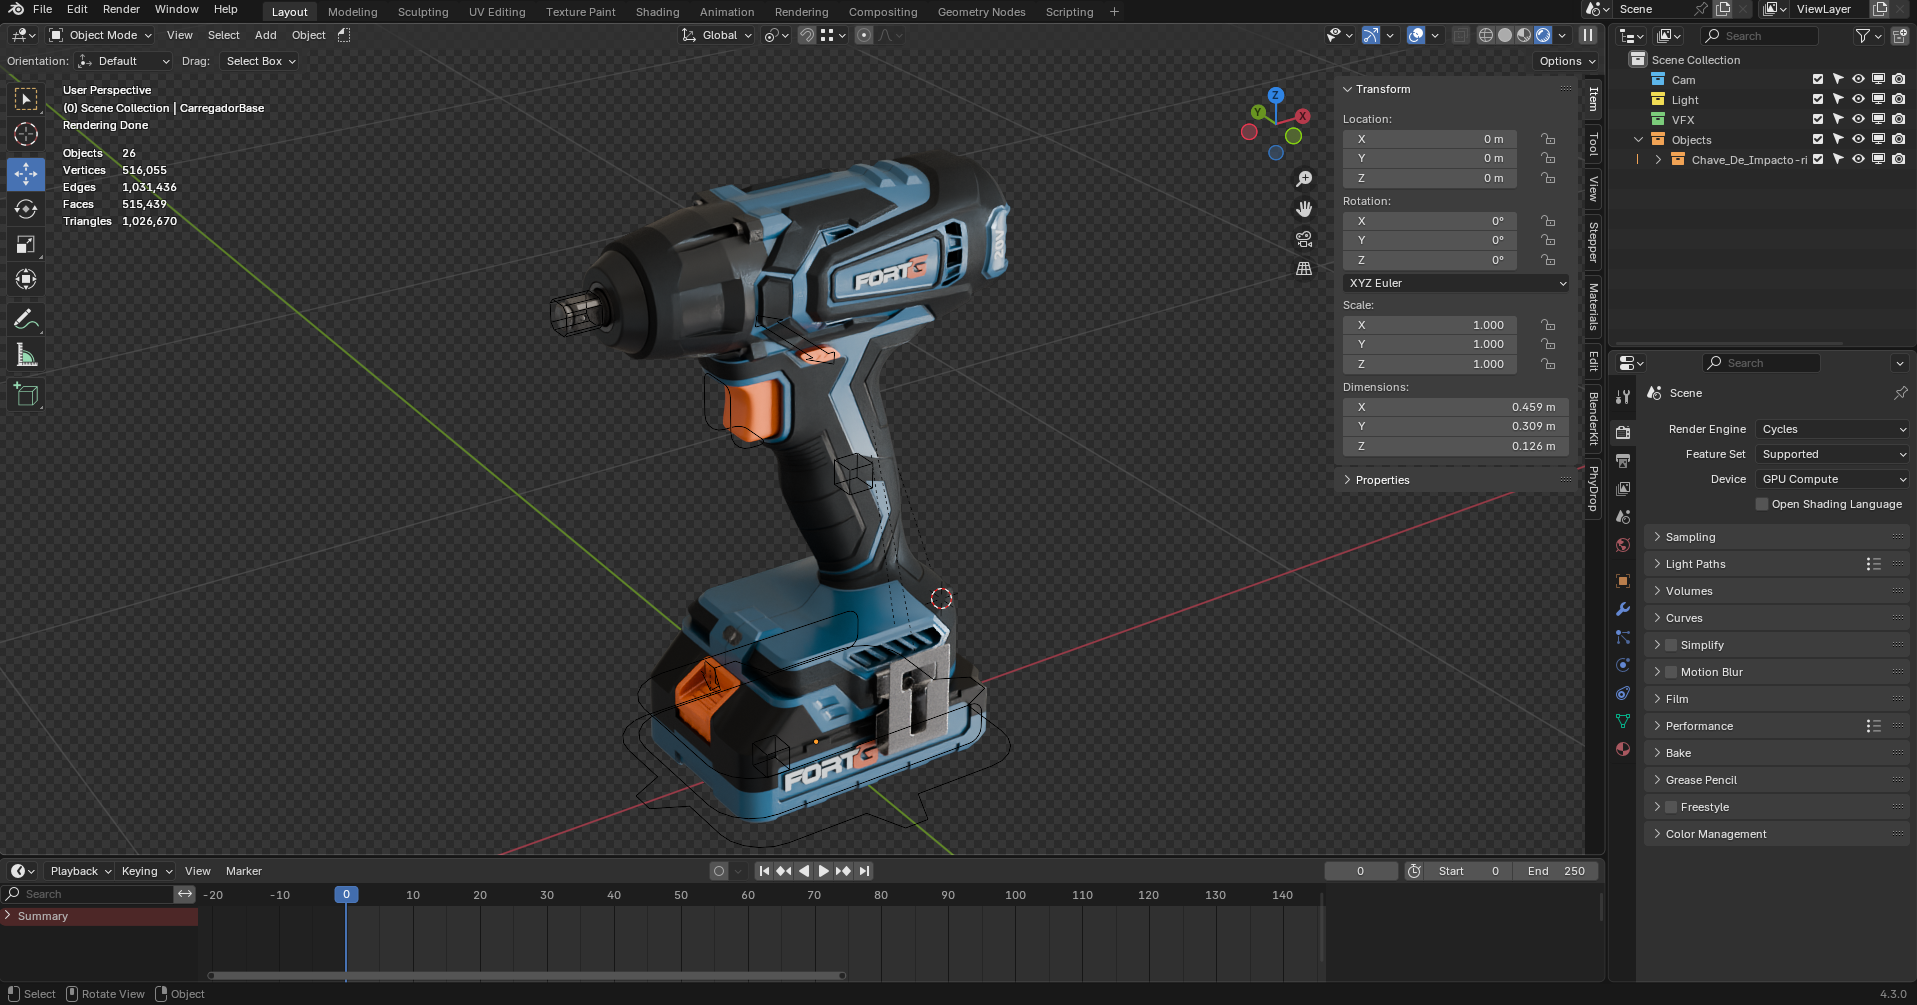Enable the Motion Blur checkbox
The image size is (1917, 1005).
tap(1671, 672)
